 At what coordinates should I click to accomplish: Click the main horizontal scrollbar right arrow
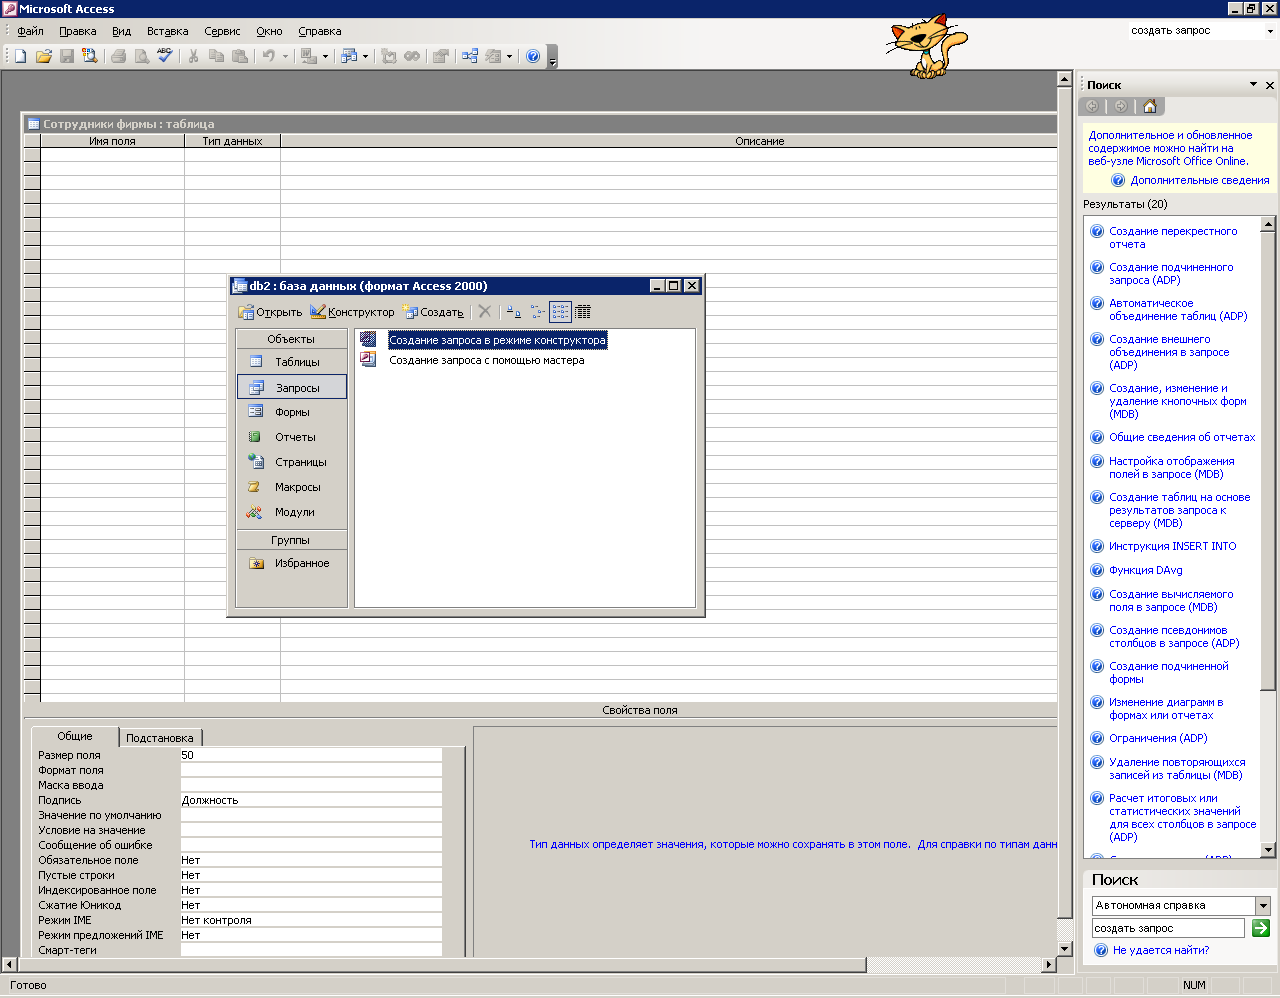coord(1049,965)
